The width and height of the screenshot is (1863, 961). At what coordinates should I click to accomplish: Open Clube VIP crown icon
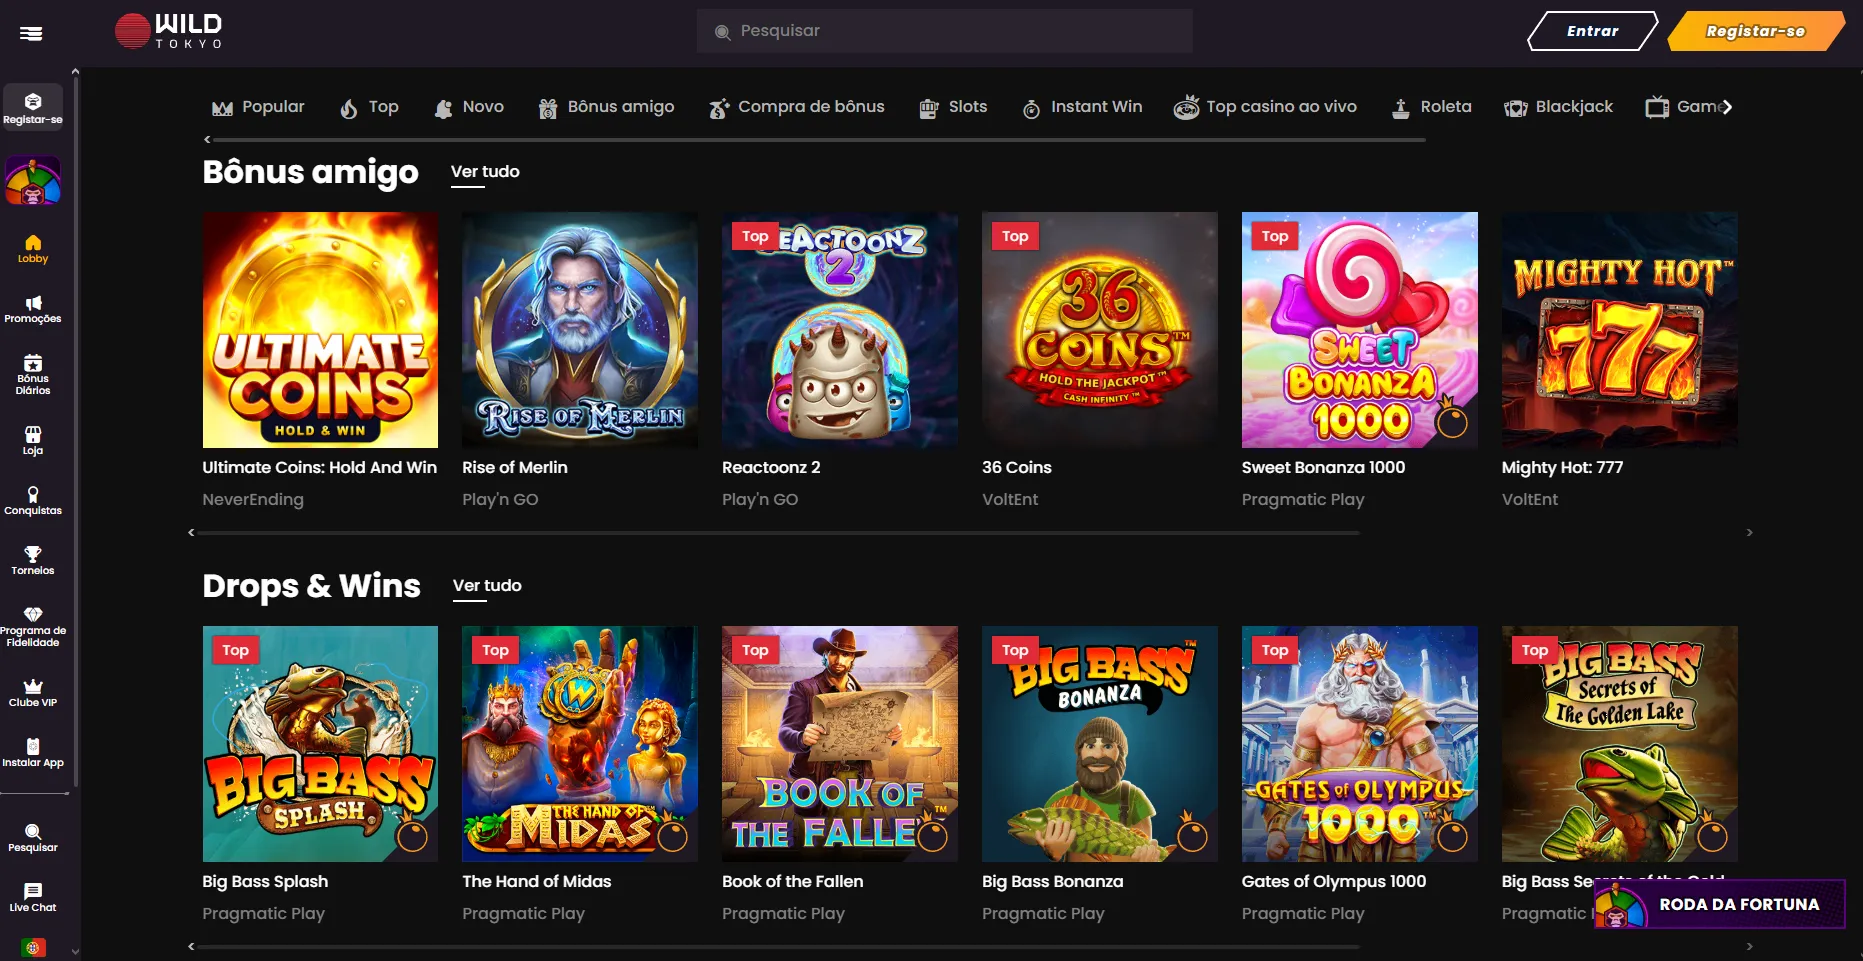[33, 693]
